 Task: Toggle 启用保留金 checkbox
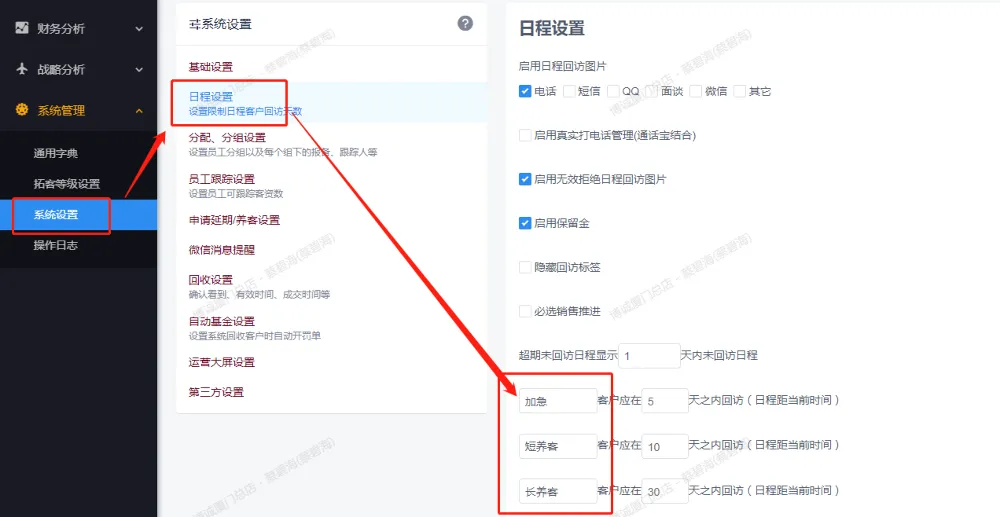(x=525, y=223)
